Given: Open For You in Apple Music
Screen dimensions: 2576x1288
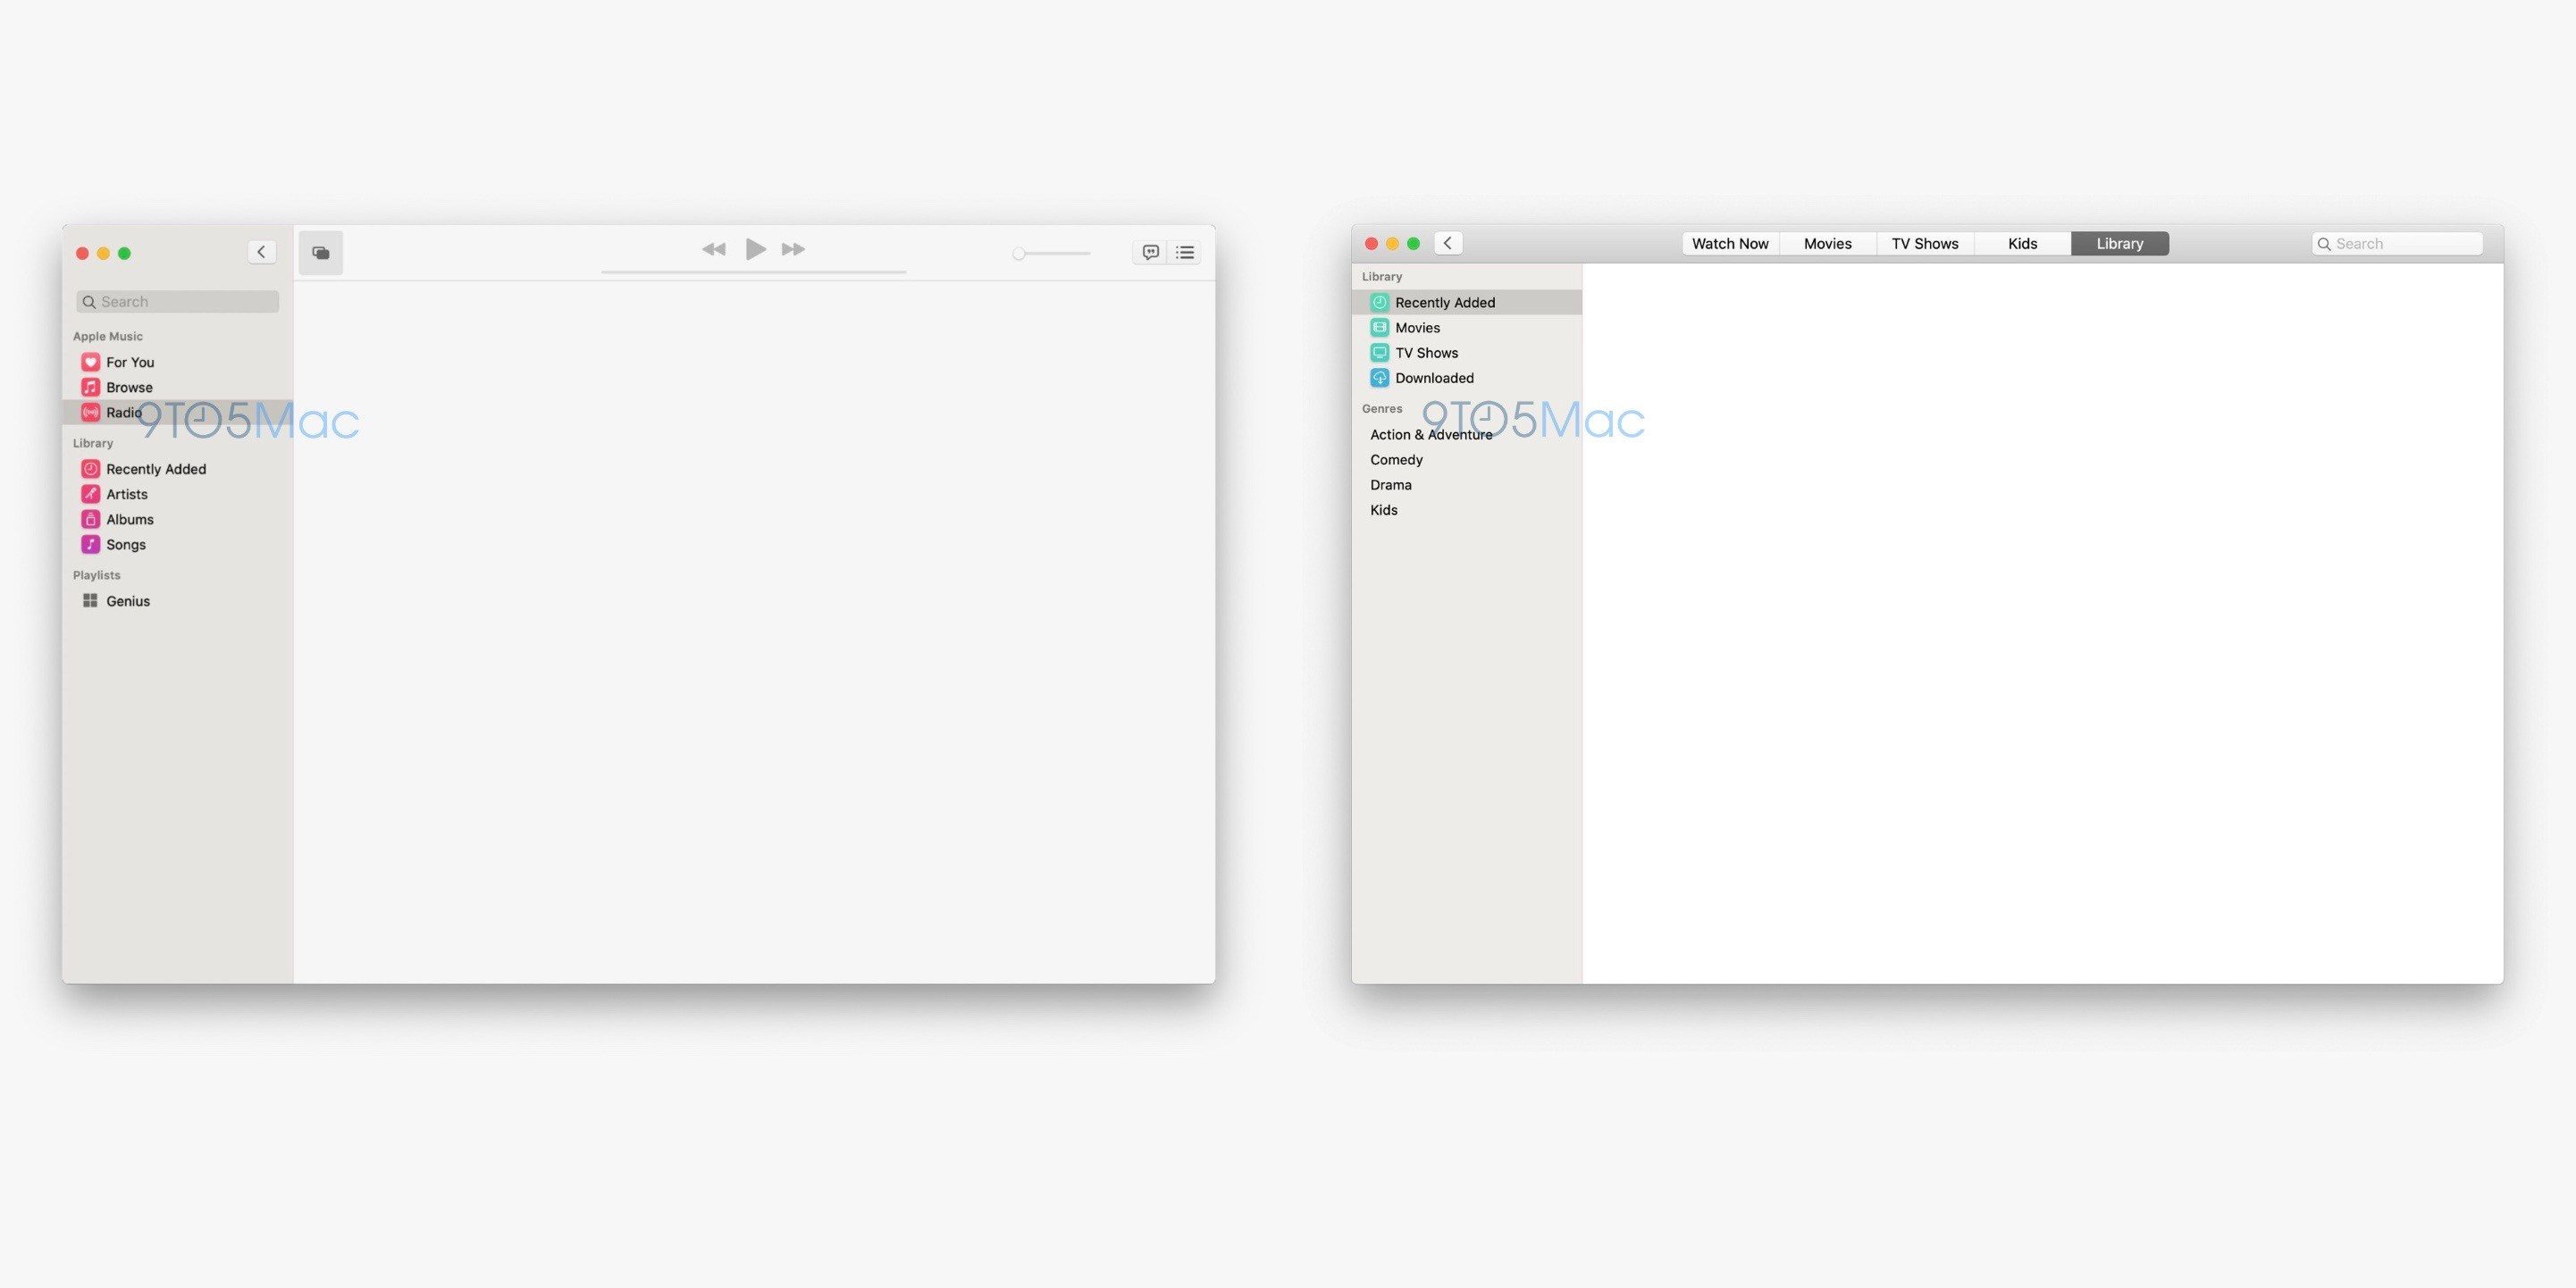Looking at the screenshot, I should point(130,362).
